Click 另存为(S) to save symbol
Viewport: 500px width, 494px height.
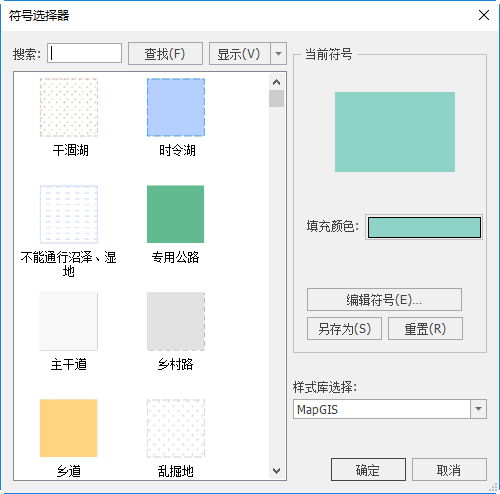click(344, 329)
